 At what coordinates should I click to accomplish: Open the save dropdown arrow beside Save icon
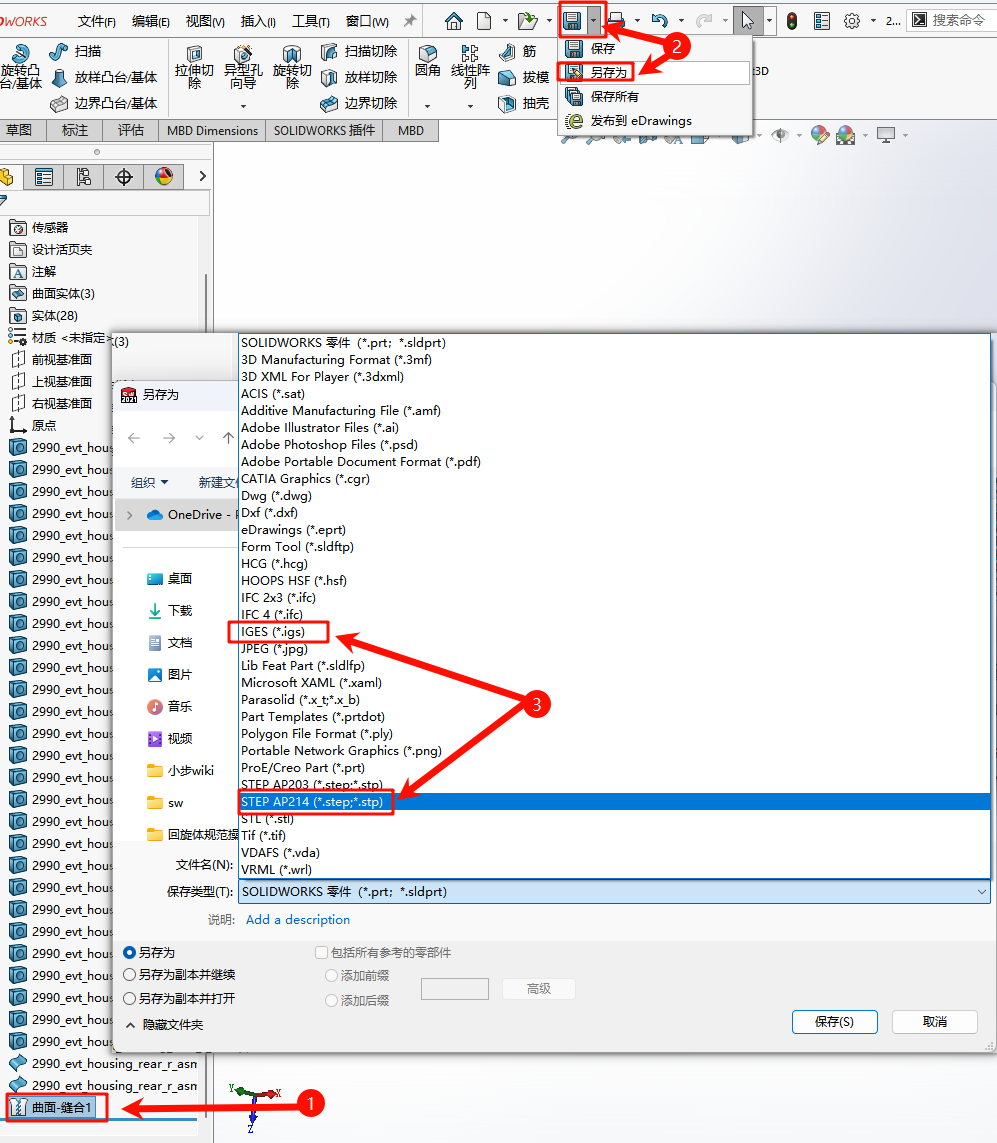point(595,21)
